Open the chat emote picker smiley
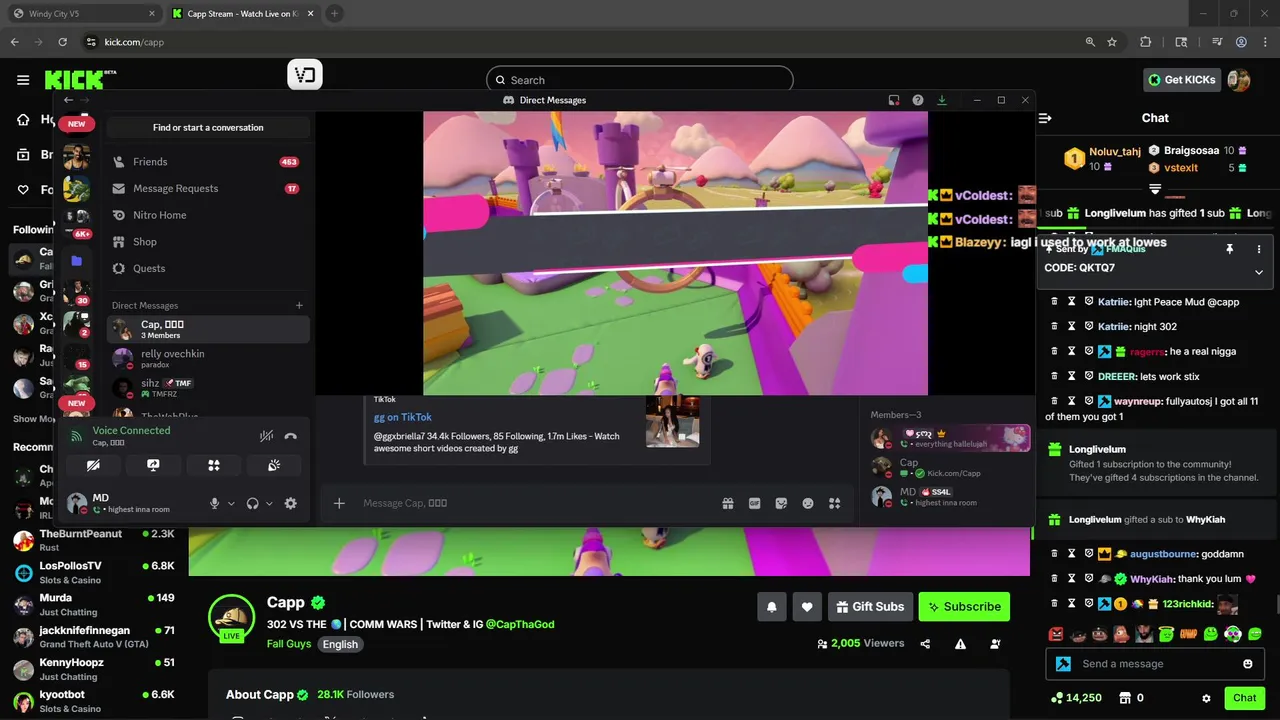 click(1248, 664)
